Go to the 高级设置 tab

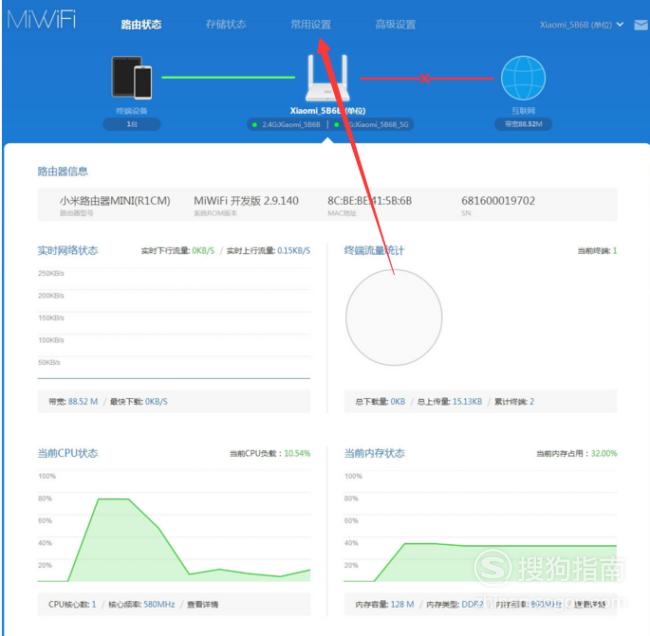(395, 25)
